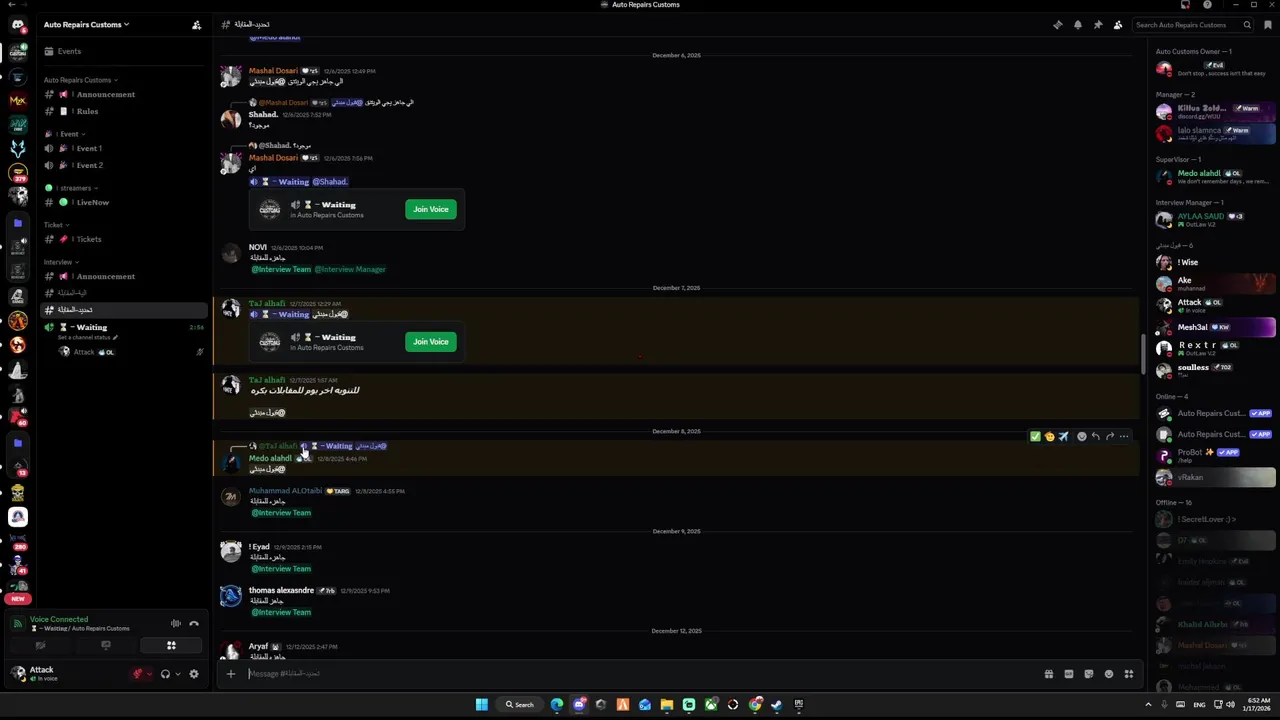Open the Tickets channel
The height and width of the screenshot is (720, 1280).
pyautogui.click(x=124, y=240)
